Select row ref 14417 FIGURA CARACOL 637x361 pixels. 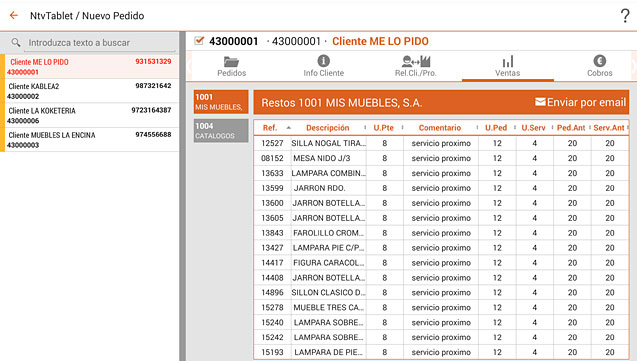(x=441, y=263)
